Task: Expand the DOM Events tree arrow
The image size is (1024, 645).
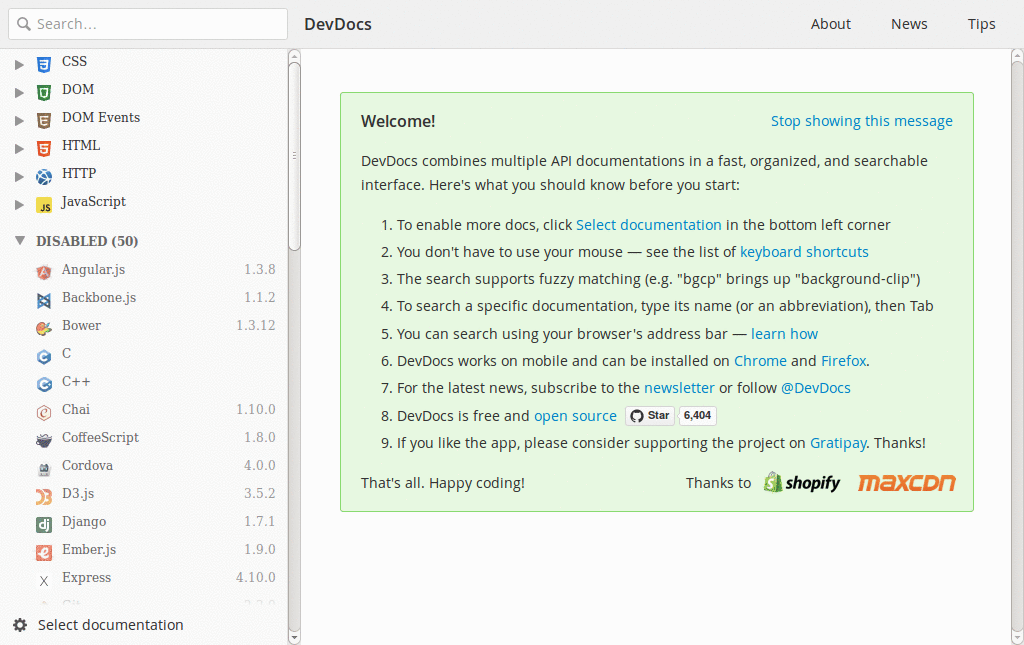Action: click(20, 121)
